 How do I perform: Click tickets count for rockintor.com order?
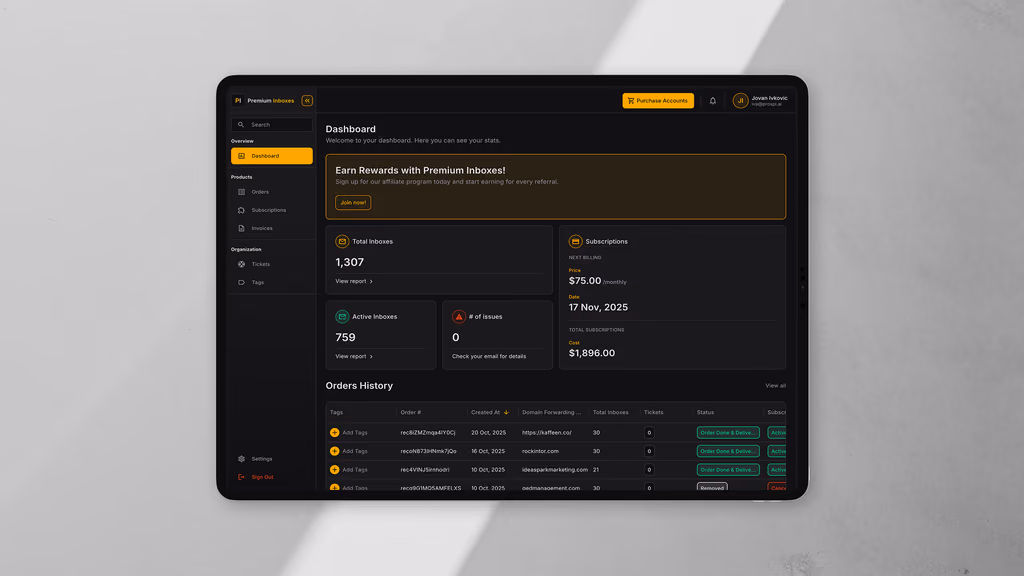click(648, 451)
